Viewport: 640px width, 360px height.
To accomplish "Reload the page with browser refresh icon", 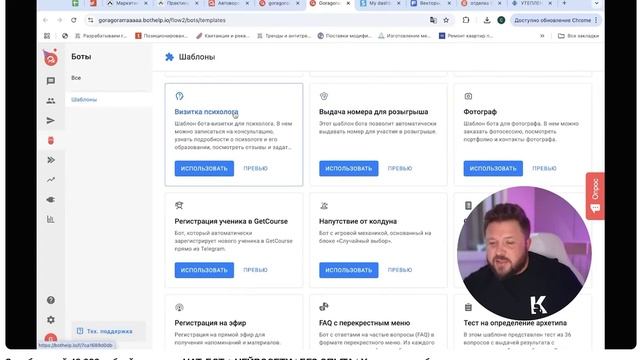I will coord(73,20).
